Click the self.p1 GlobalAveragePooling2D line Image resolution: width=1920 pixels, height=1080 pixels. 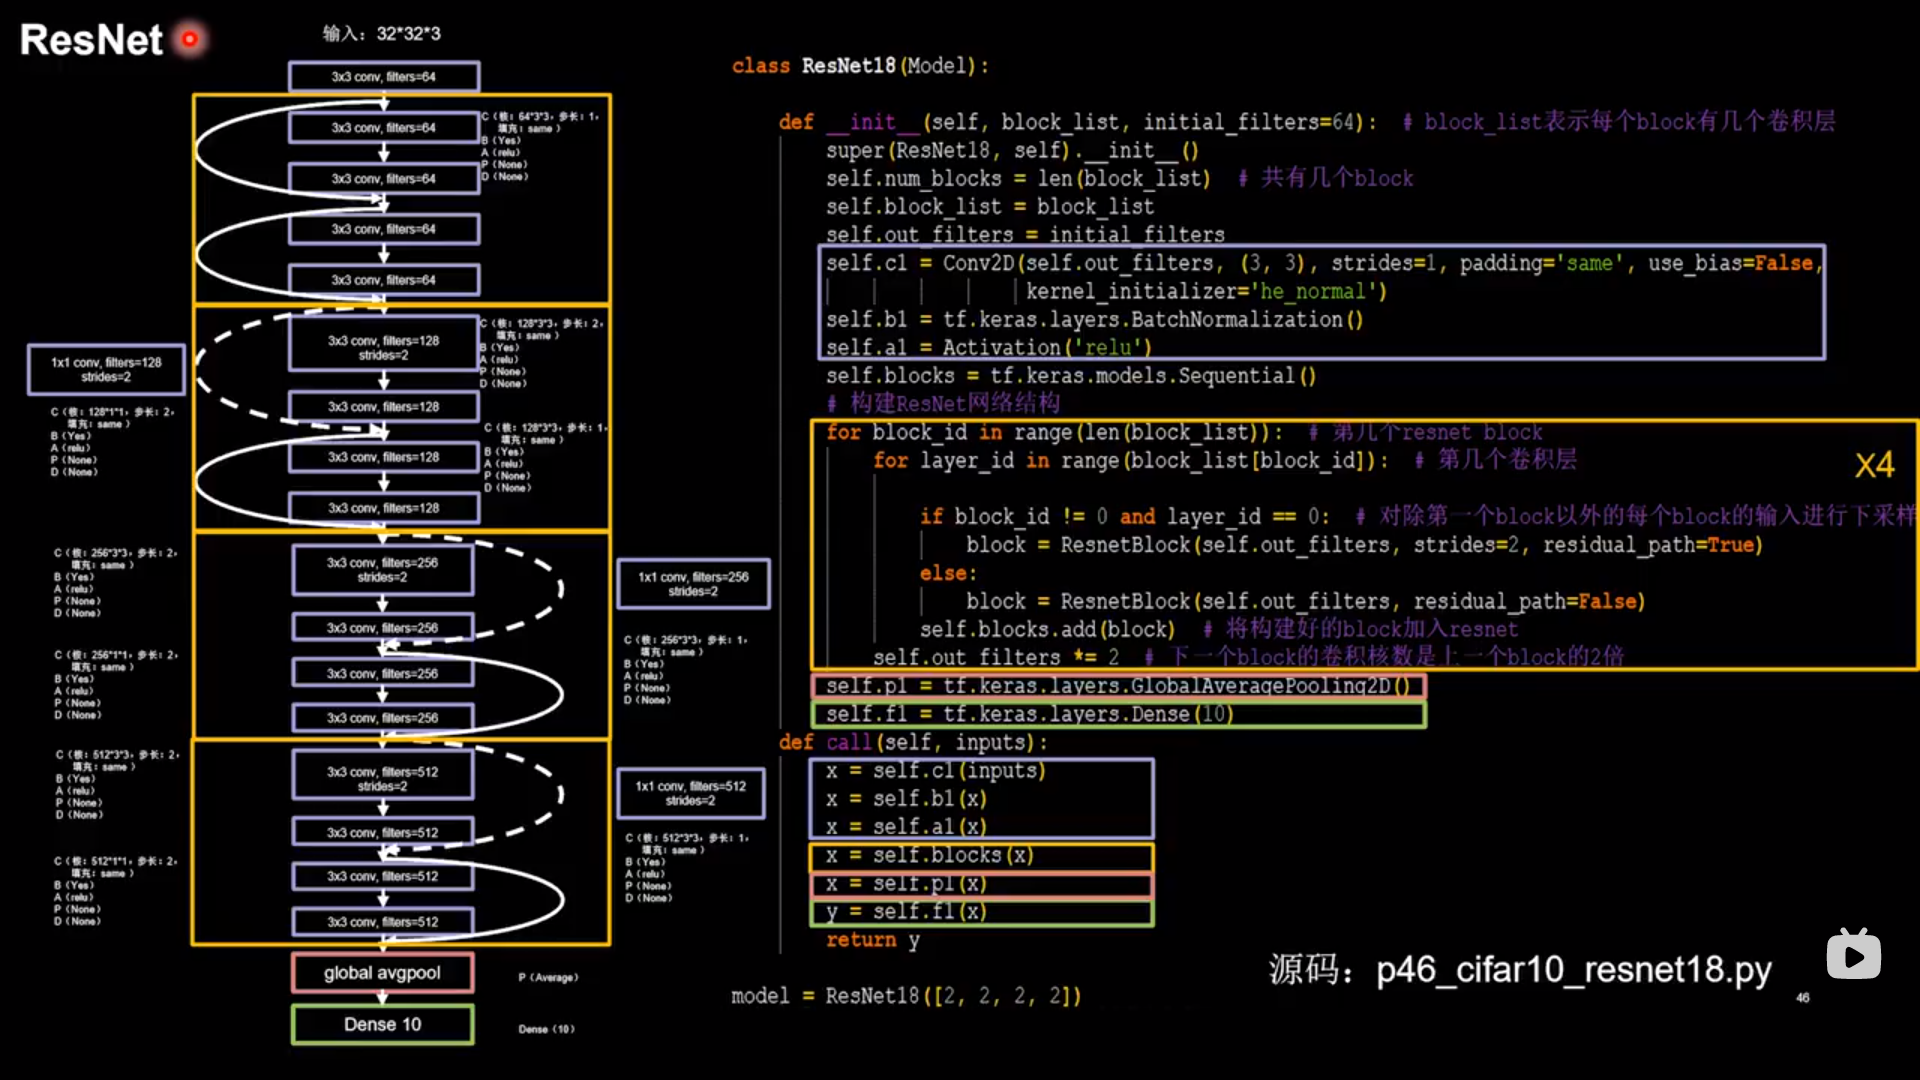click(x=1118, y=686)
